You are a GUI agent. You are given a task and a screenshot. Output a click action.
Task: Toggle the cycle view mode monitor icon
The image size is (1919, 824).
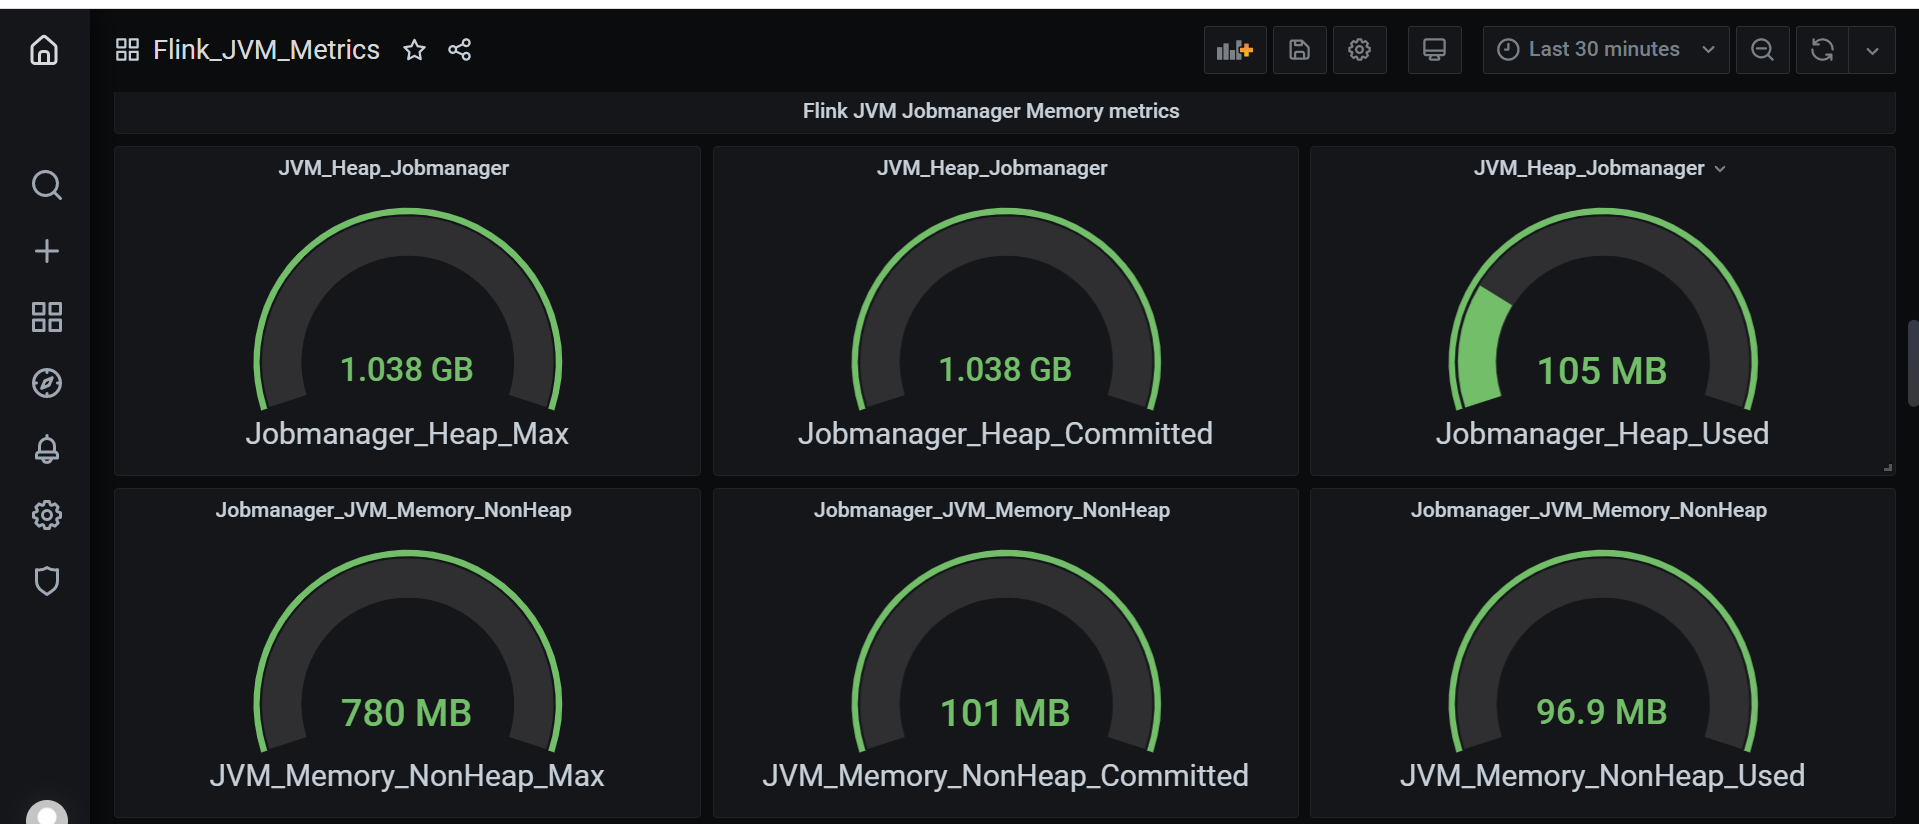click(x=1434, y=50)
